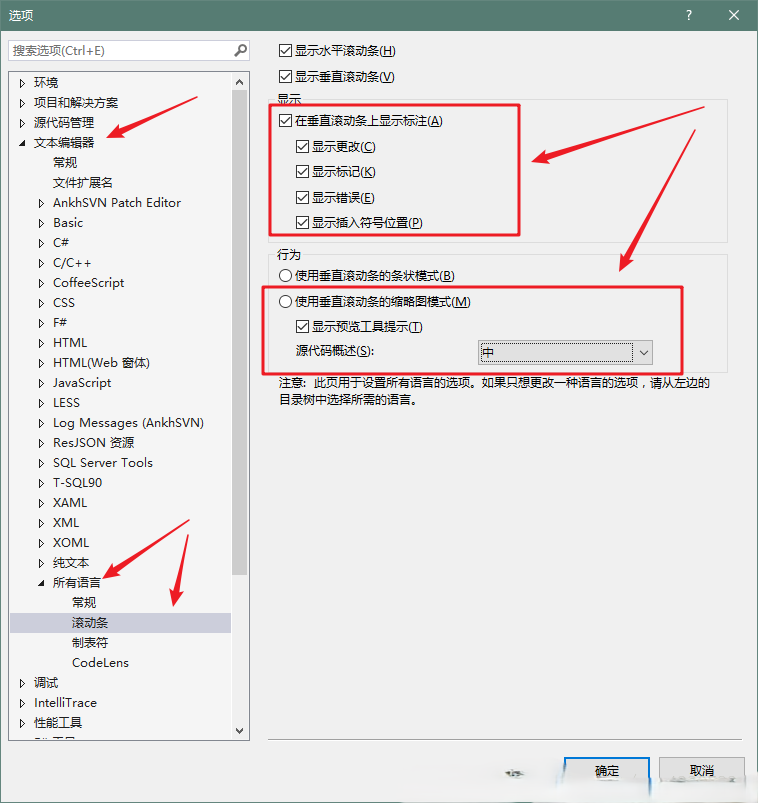
Task: Expand the 性能工具 node
Action: pyautogui.click(x=22, y=723)
